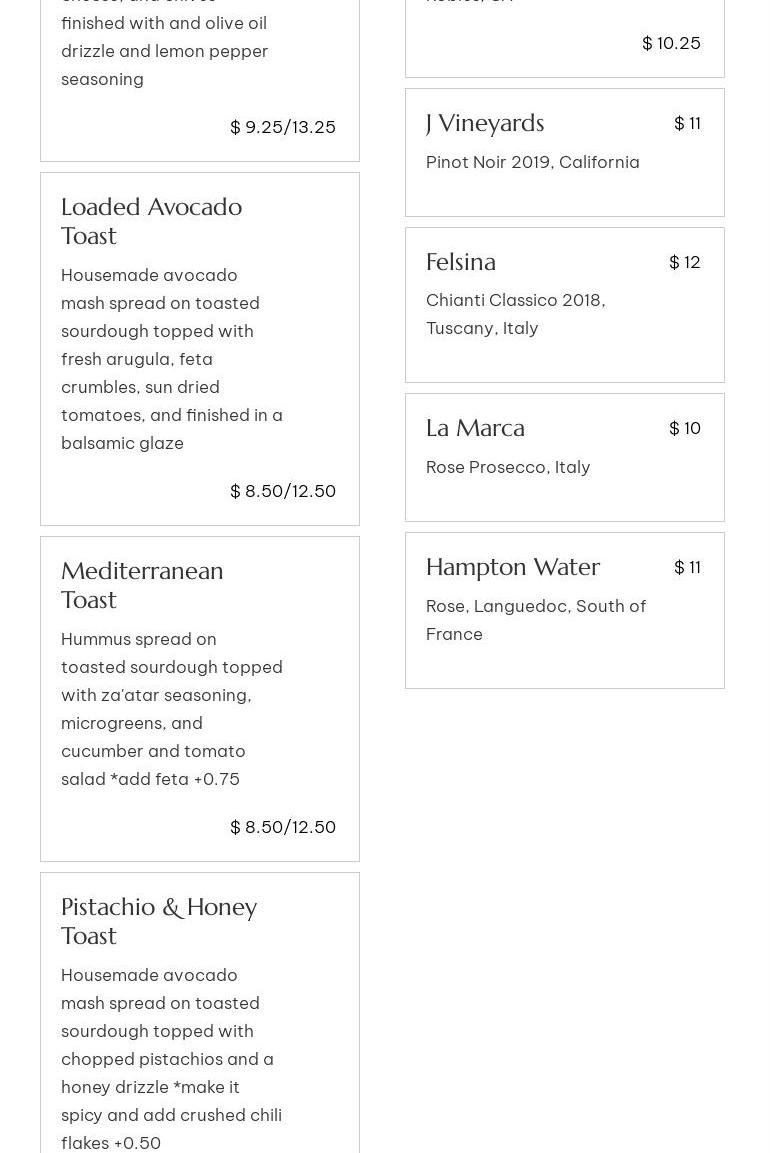Click the La Marca $10 price

pos(685,428)
